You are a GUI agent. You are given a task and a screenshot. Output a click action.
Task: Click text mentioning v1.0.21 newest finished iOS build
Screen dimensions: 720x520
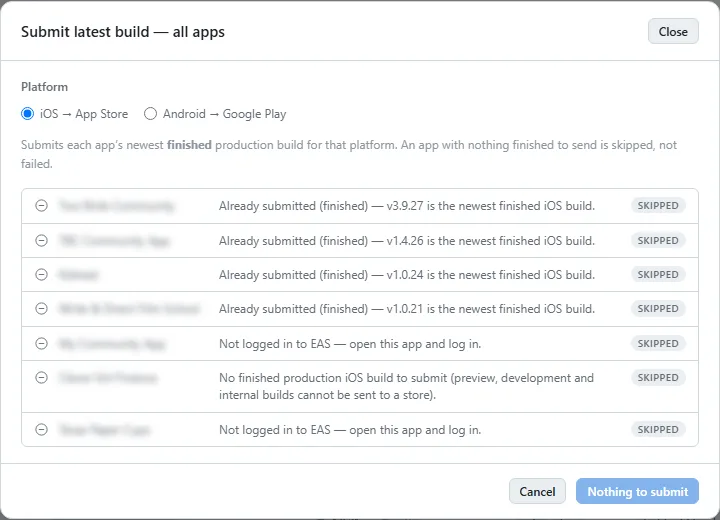[x=407, y=309]
